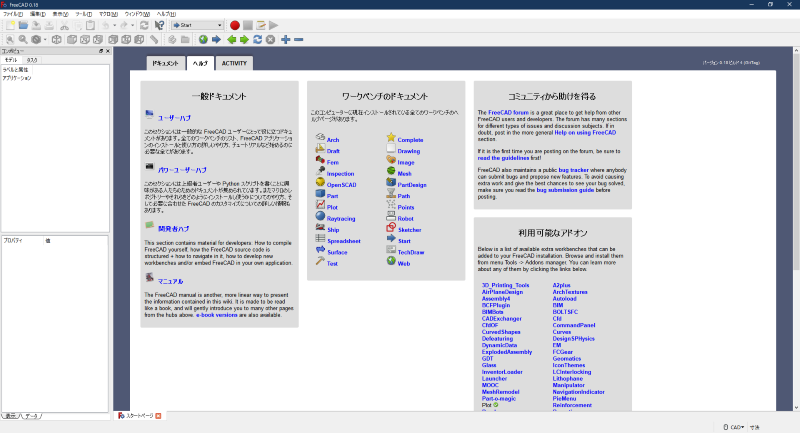Open the PartDesign workbench documentation link
This screenshot has width=800, height=433.
point(412,185)
